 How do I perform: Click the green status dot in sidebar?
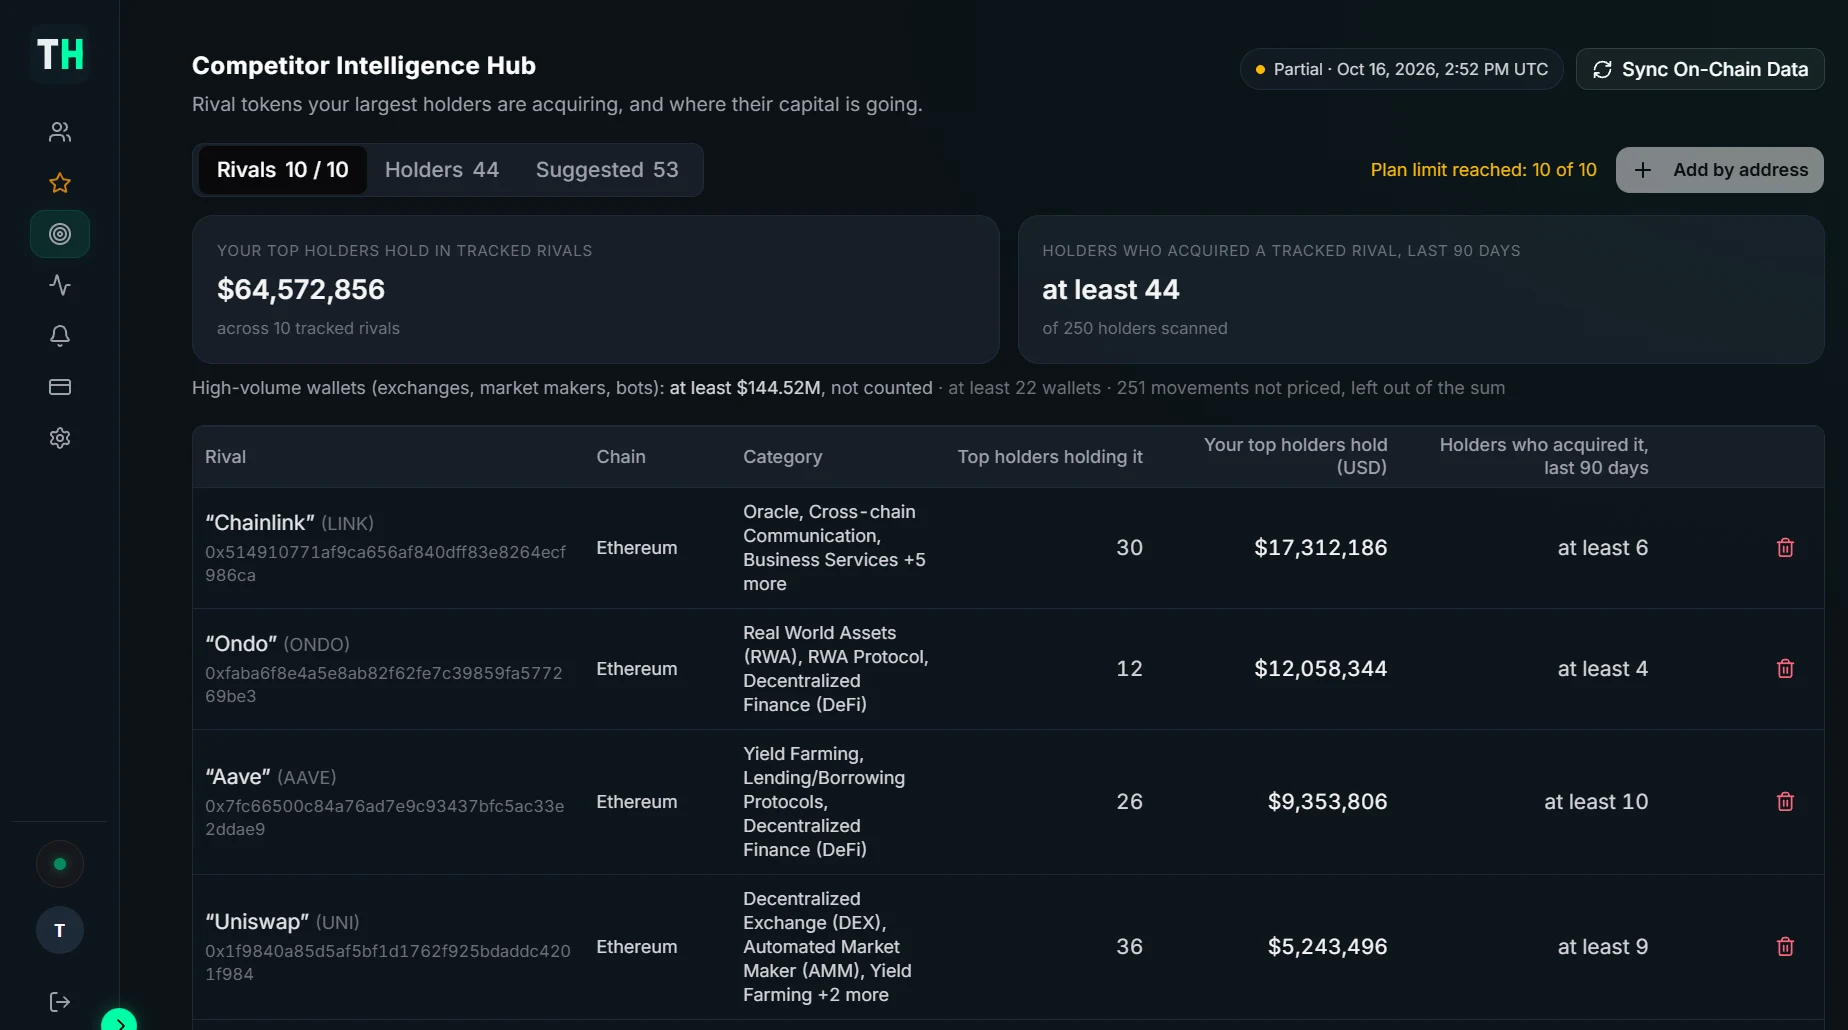pos(60,864)
